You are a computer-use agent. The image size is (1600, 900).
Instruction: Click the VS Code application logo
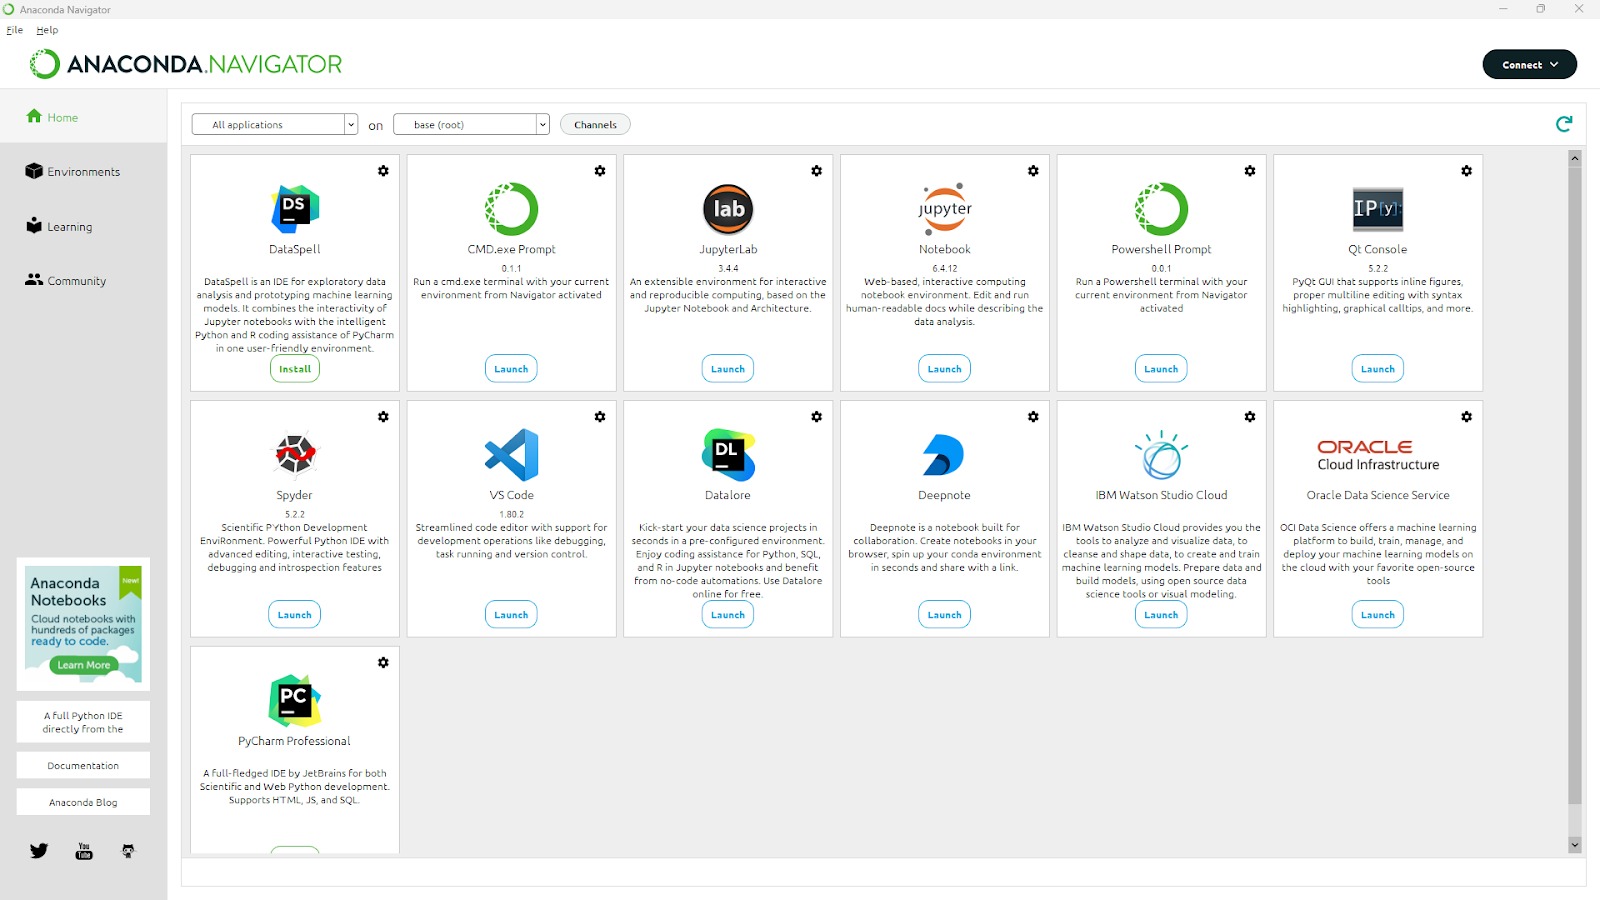coord(511,455)
